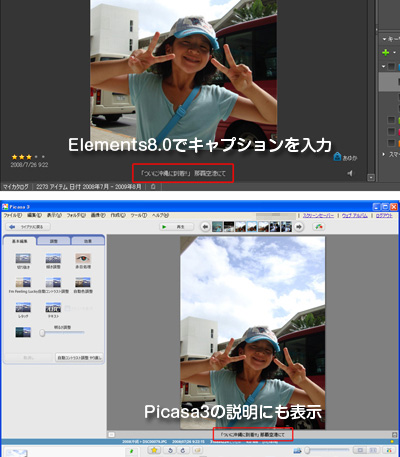Open 画像 menu in Picasa

pos(98,215)
